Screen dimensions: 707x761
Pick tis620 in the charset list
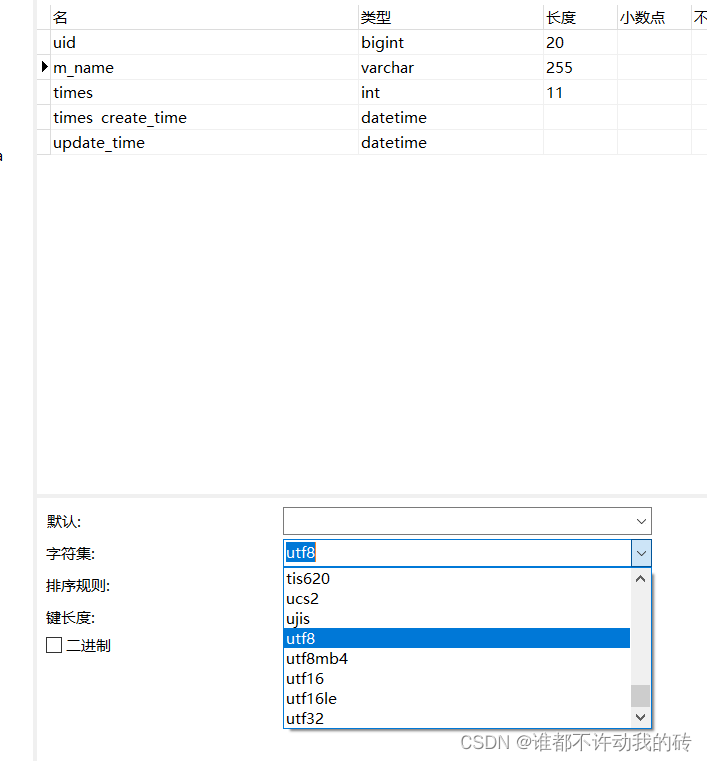point(457,579)
